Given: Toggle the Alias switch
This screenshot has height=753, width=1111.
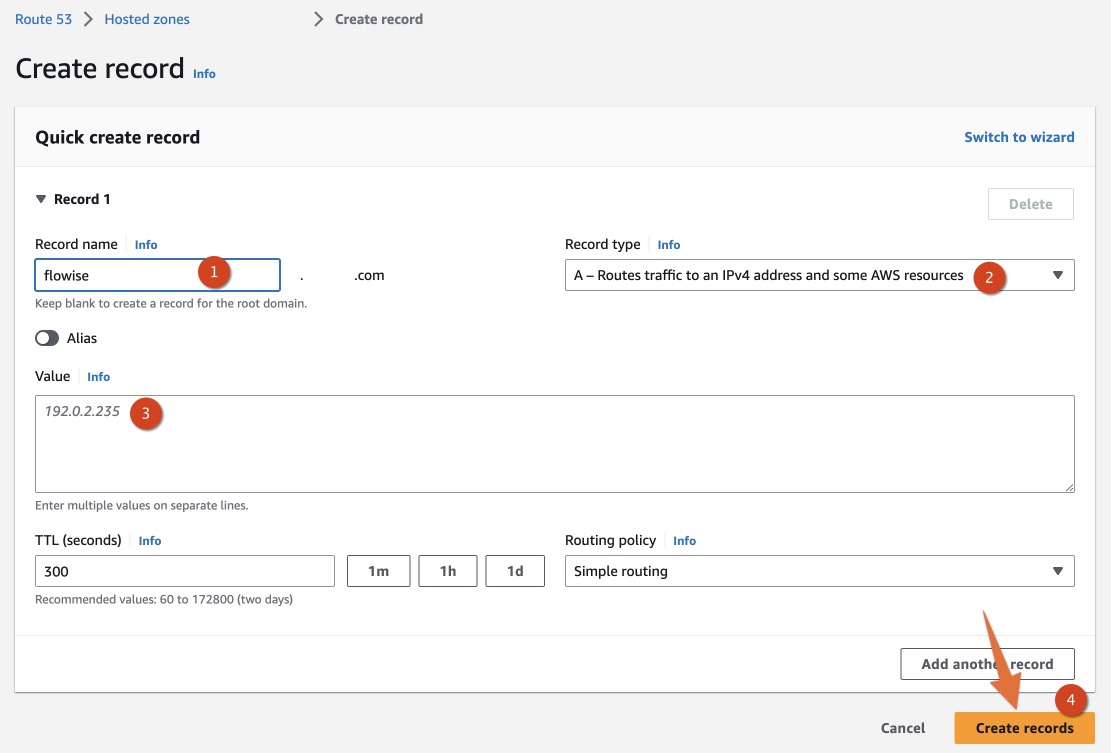Looking at the screenshot, I should (47, 338).
